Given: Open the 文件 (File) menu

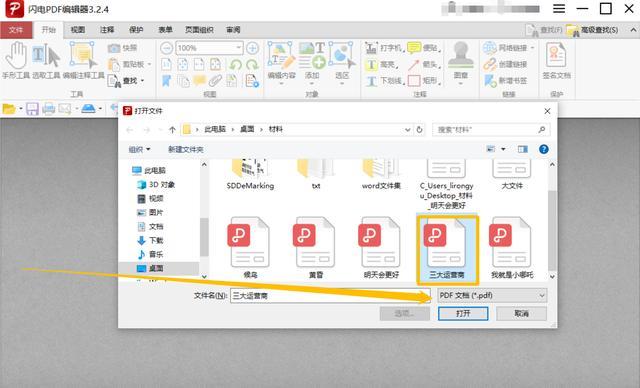Looking at the screenshot, I should pos(16,30).
